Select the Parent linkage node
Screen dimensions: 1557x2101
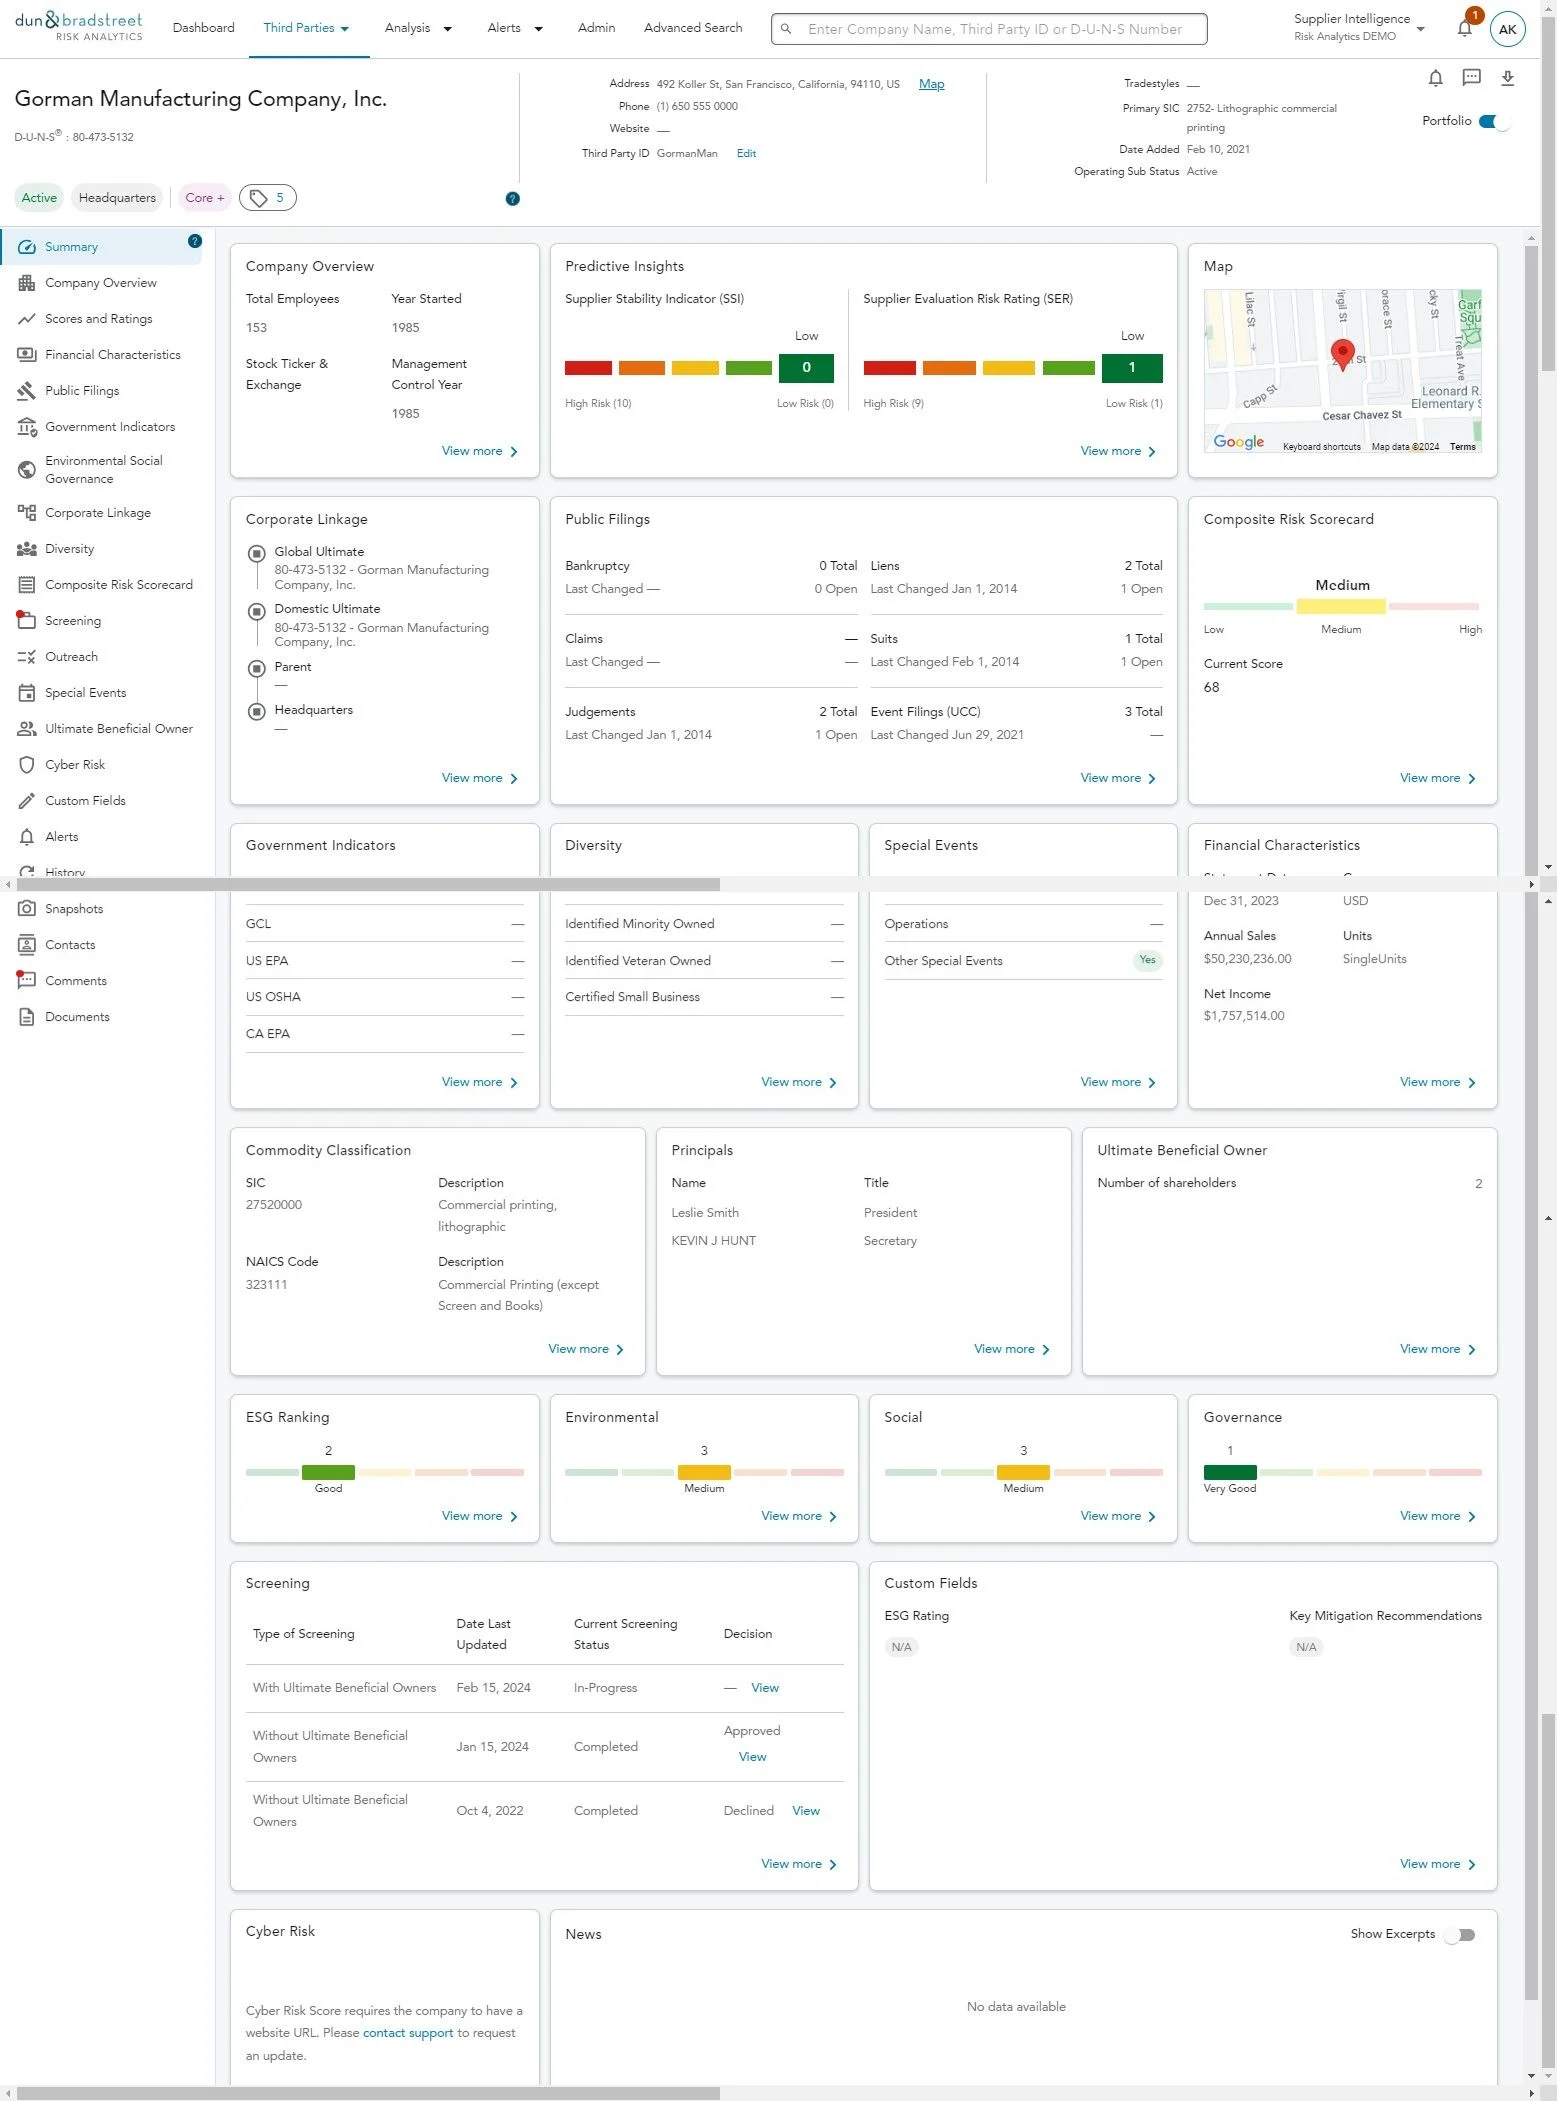tap(256, 668)
